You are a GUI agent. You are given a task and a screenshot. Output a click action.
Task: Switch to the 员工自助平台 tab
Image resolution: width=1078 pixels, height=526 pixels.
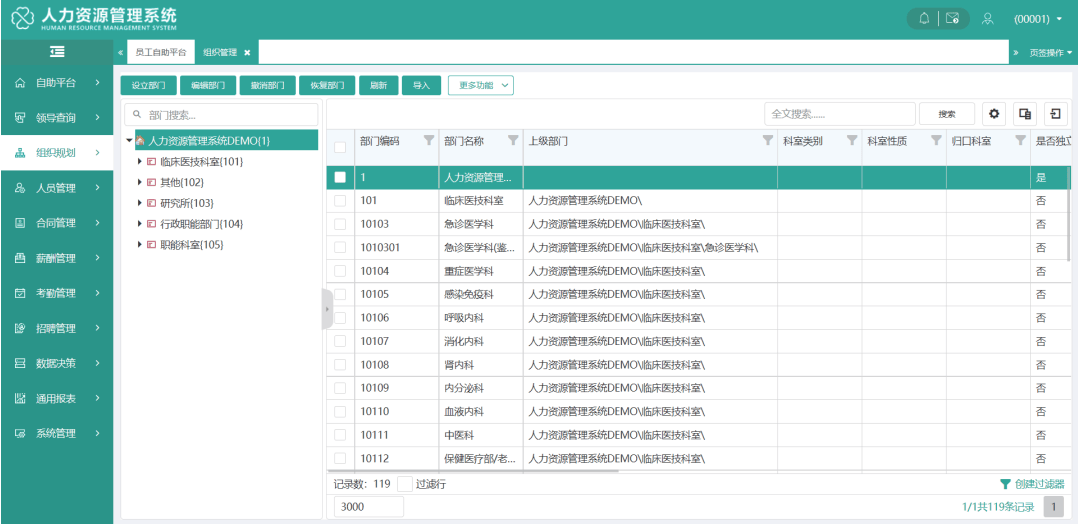tap(161, 52)
